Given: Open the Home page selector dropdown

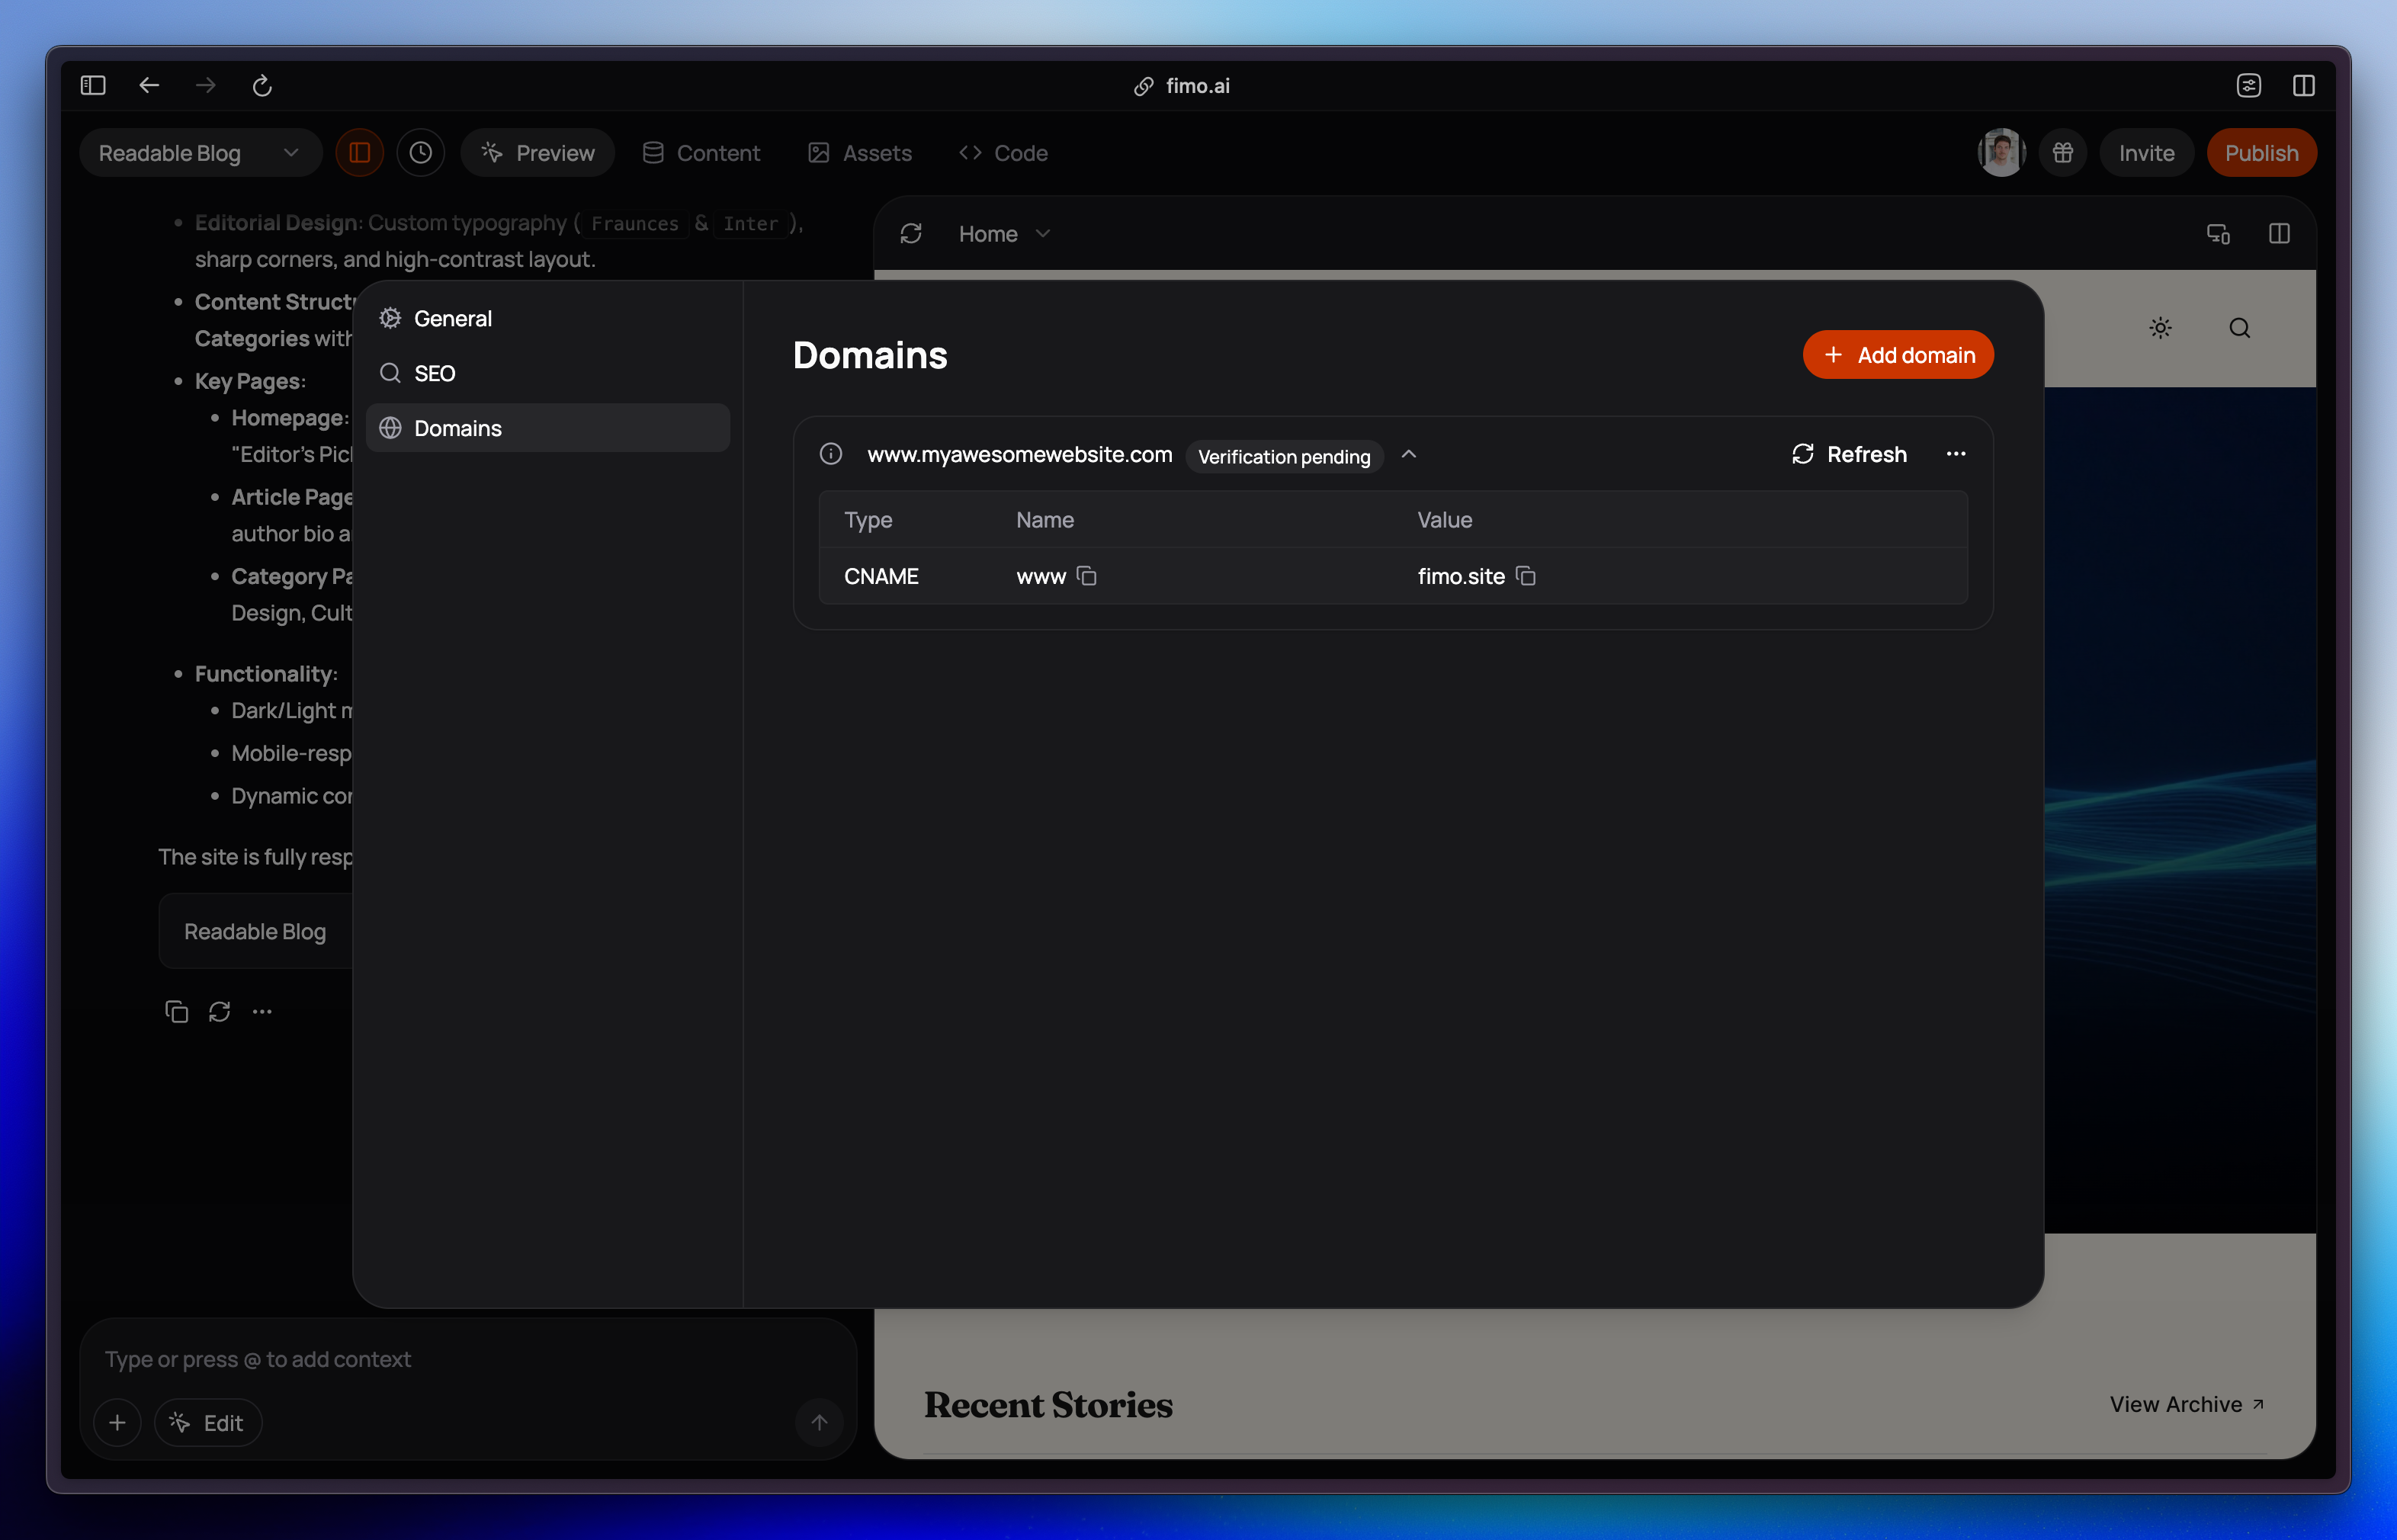Looking at the screenshot, I should tap(1044, 233).
